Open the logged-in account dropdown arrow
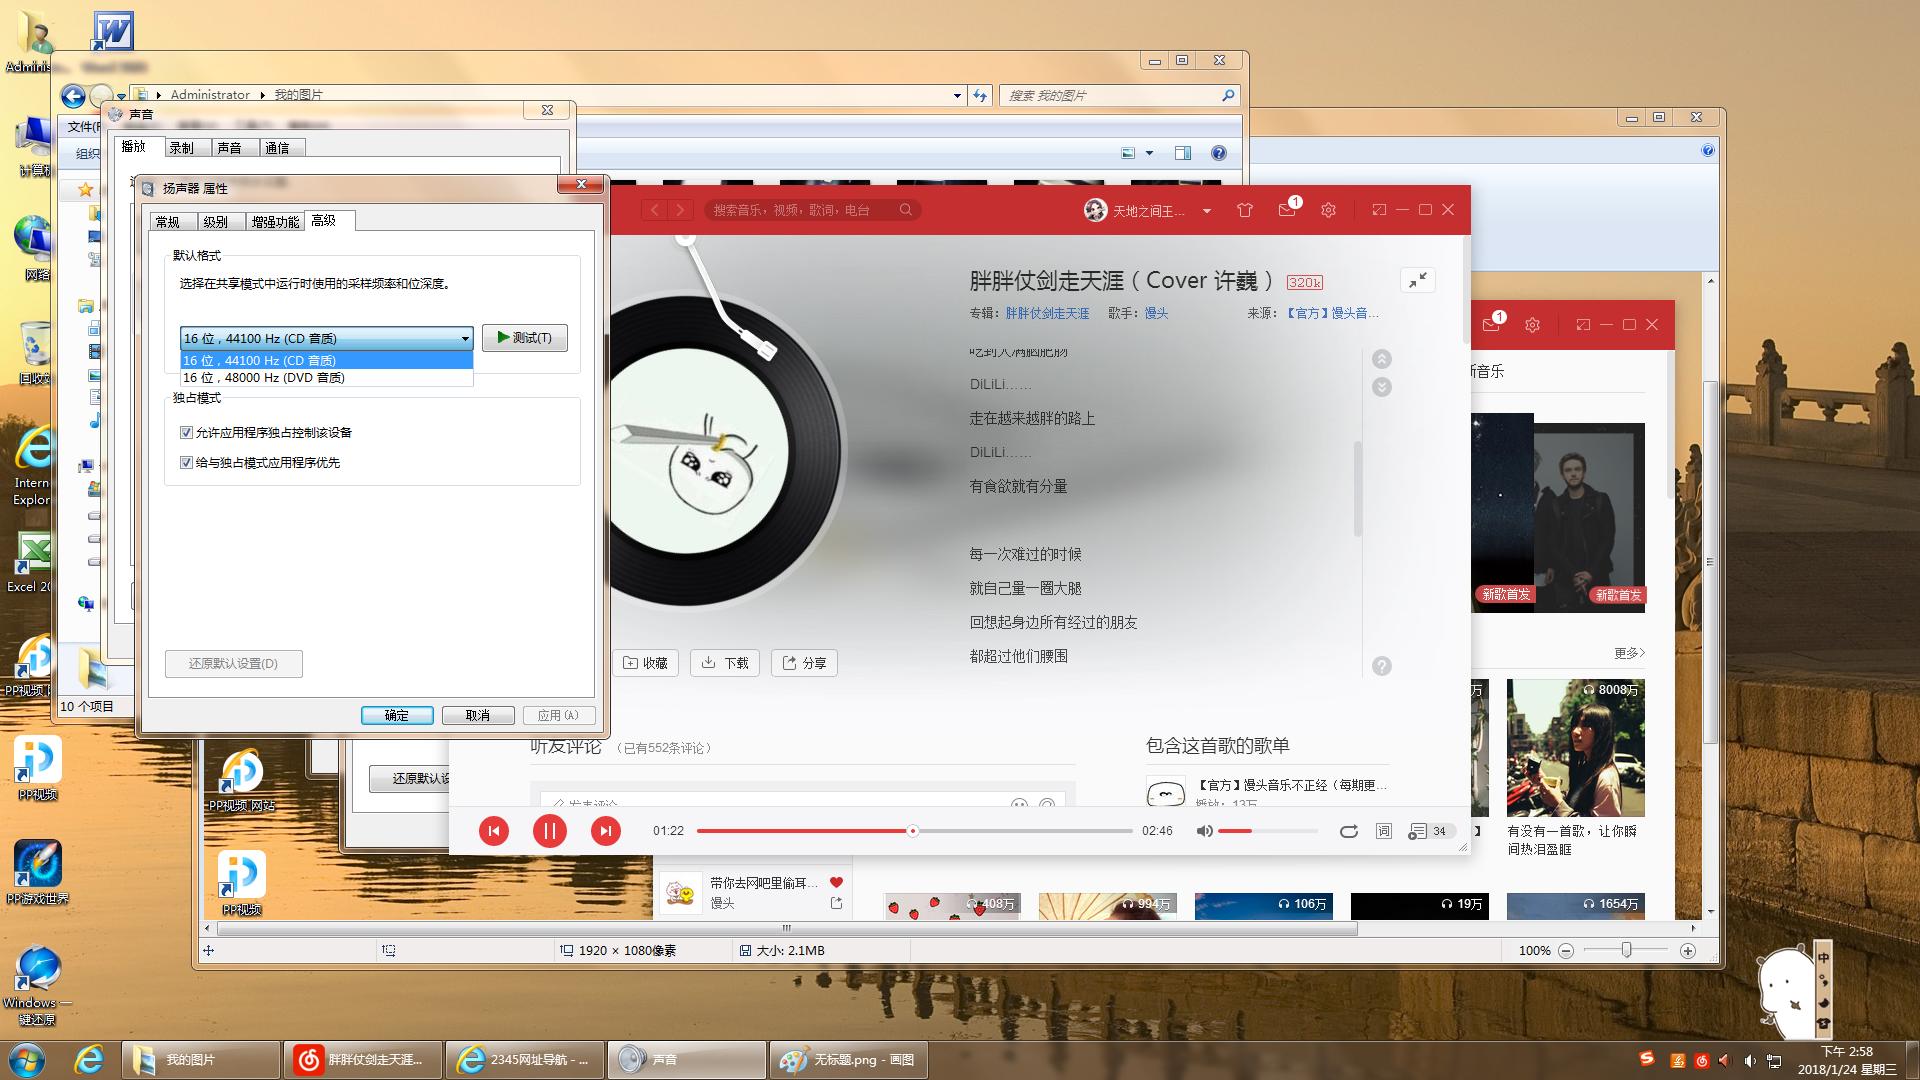Viewport: 1920px width, 1080px height. [x=1207, y=211]
